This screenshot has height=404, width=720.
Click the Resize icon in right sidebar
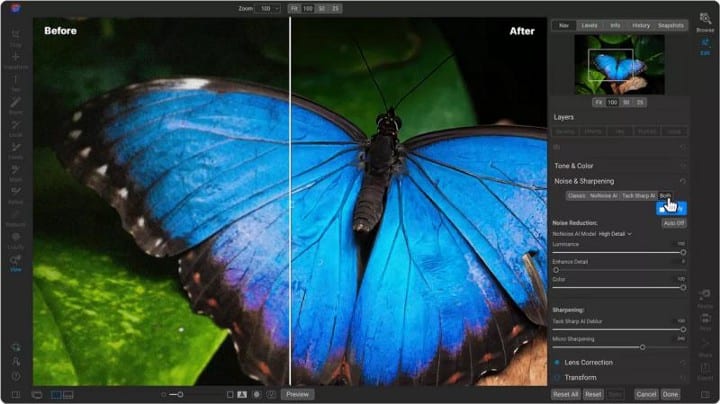[705, 297]
